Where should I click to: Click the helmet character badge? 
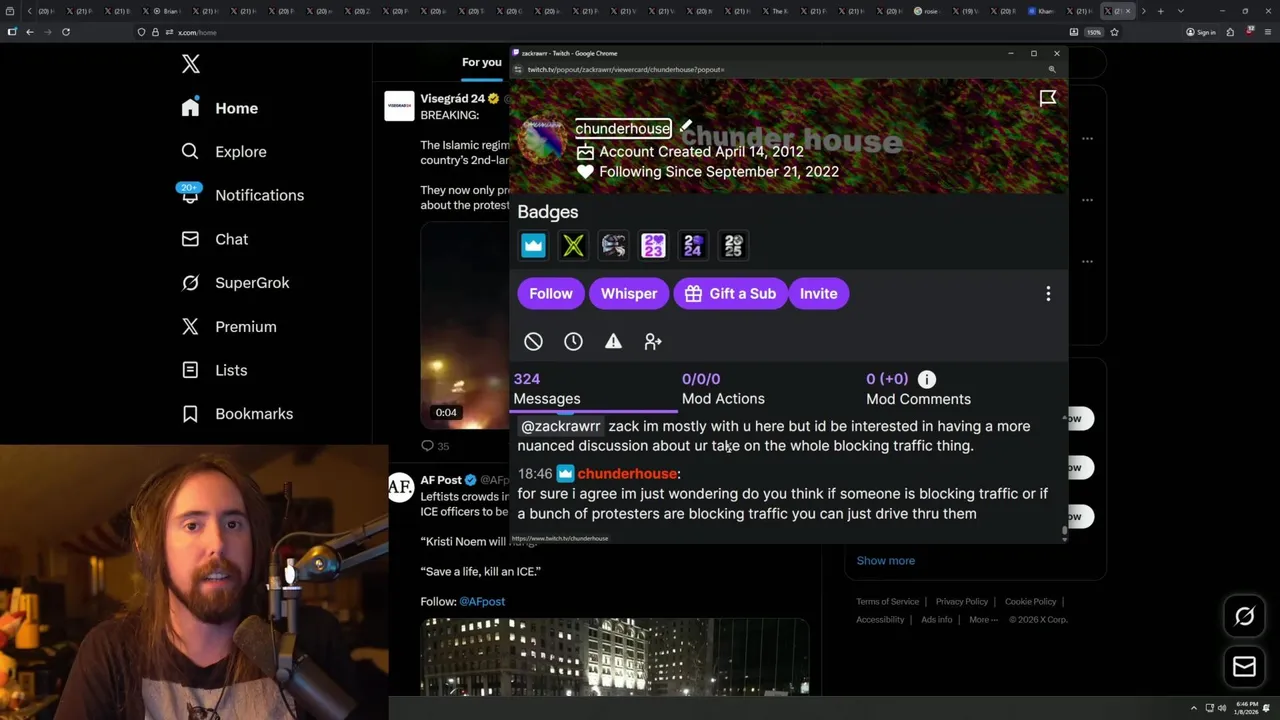(613, 245)
